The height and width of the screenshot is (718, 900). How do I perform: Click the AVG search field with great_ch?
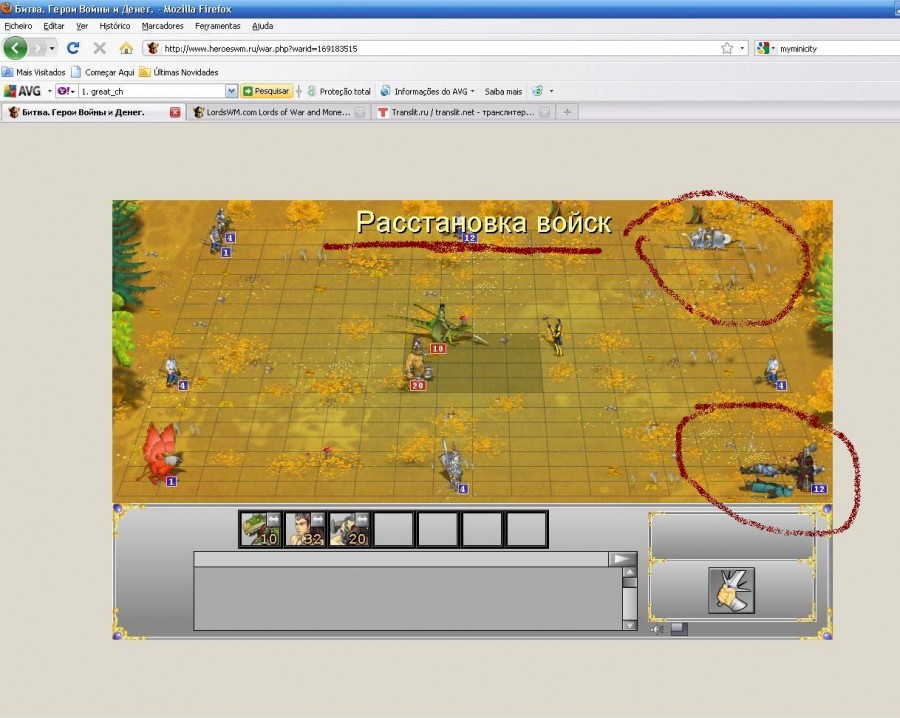point(152,91)
